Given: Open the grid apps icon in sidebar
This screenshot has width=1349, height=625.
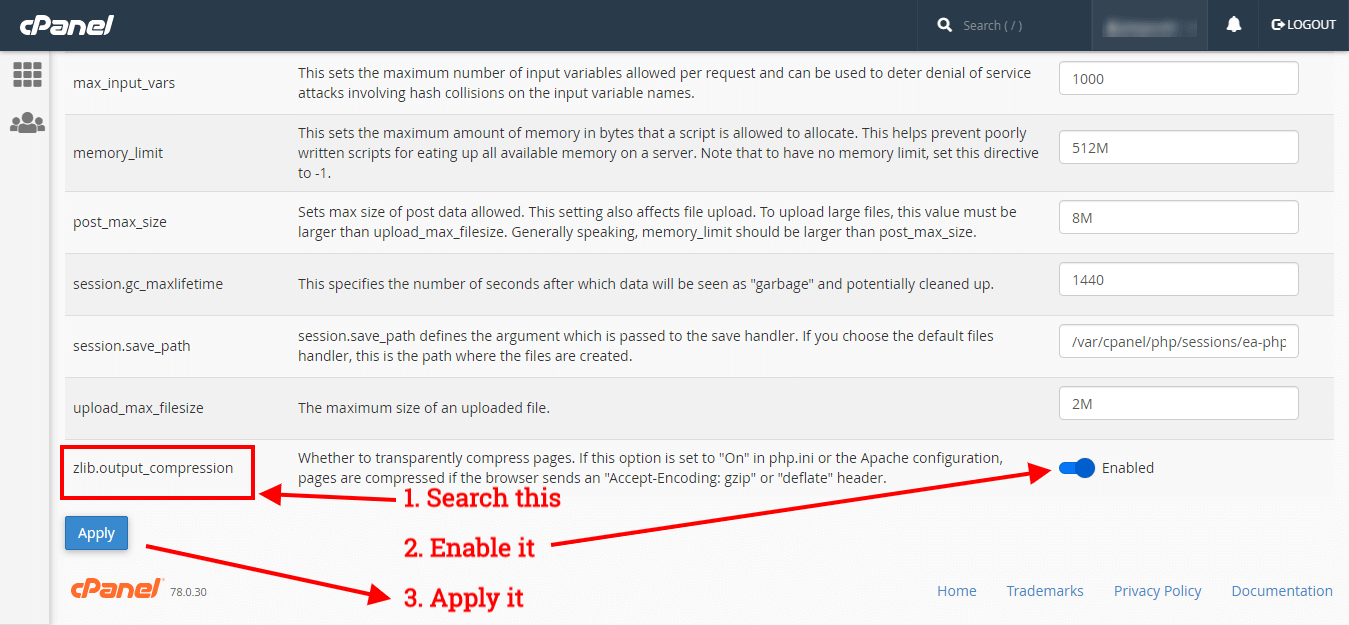Looking at the screenshot, I should [27, 74].
